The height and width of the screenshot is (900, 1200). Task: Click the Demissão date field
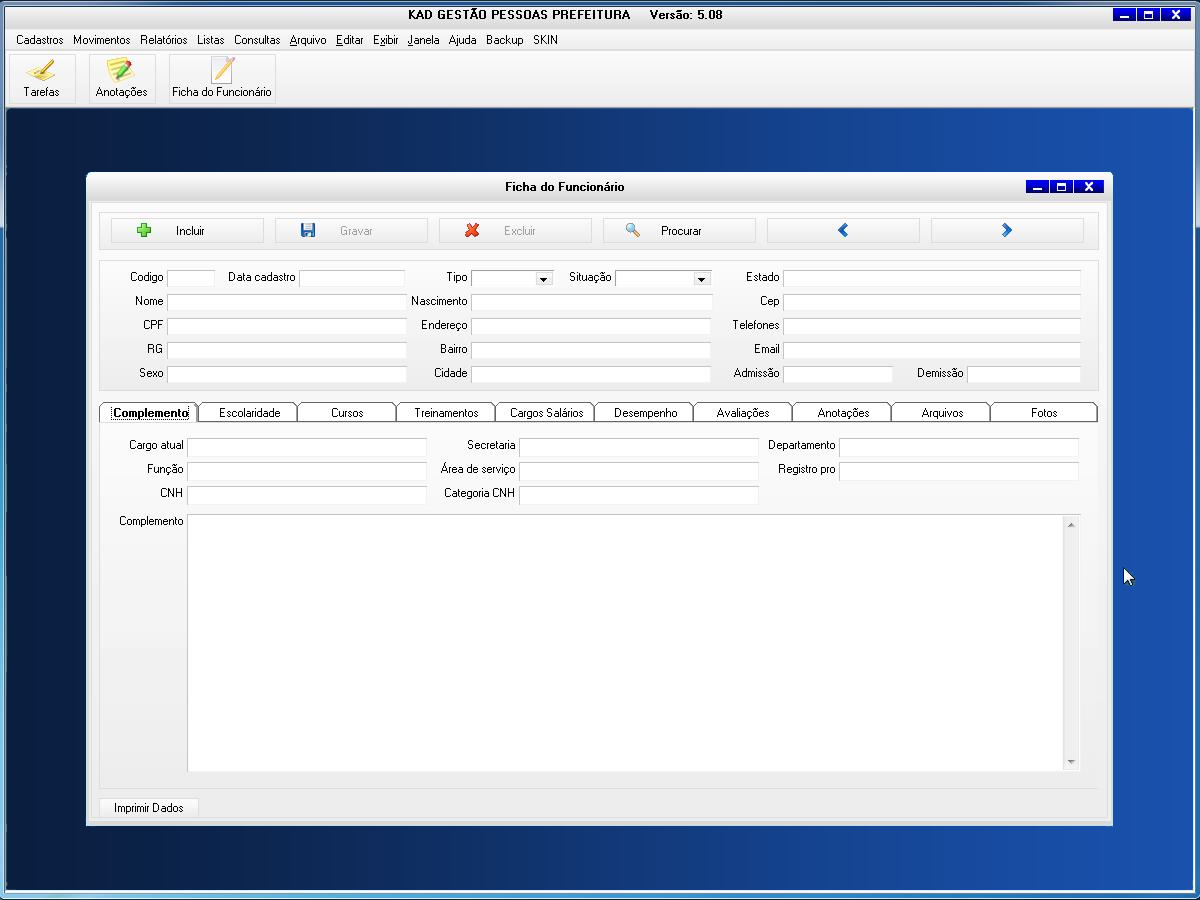coord(1024,374)
